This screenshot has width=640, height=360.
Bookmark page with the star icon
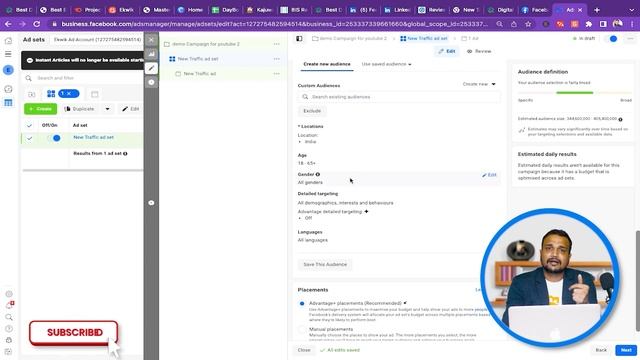click(x=528, y=24)
